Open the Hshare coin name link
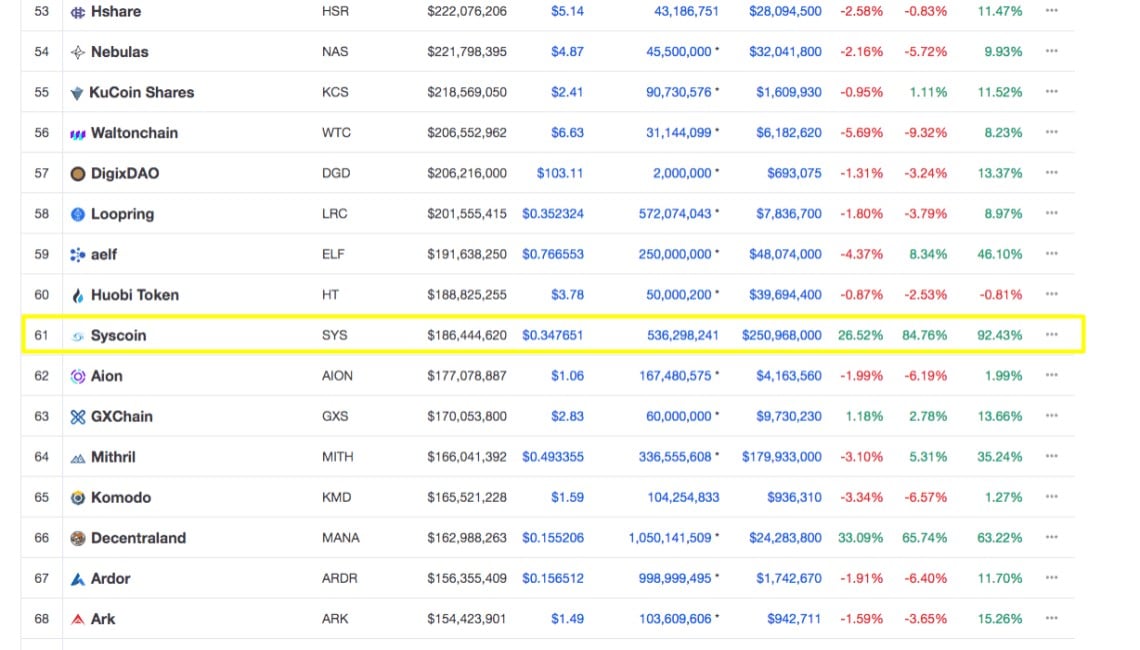The width and height of the screenshot is (1140, 650). pyautogui.click(x=116, y=12)
